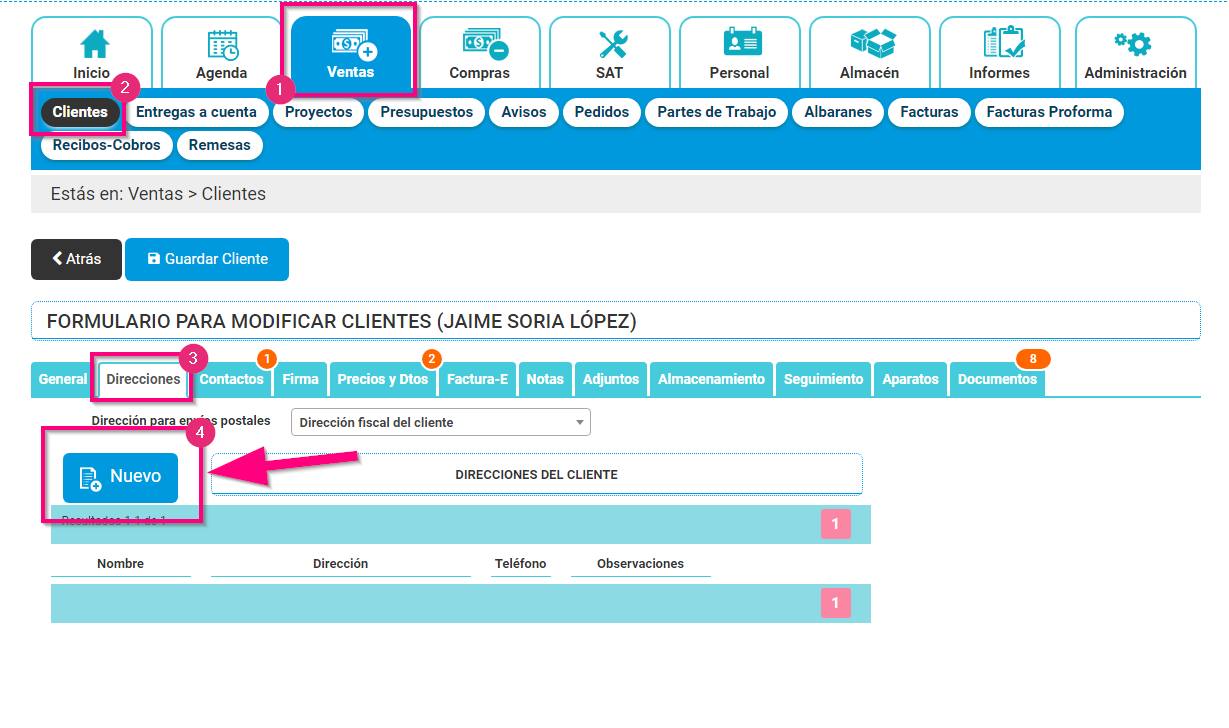Switch to the Direcciones tab
The height and width of the screenshot is (728, 1229).
[x=141, y=379]
